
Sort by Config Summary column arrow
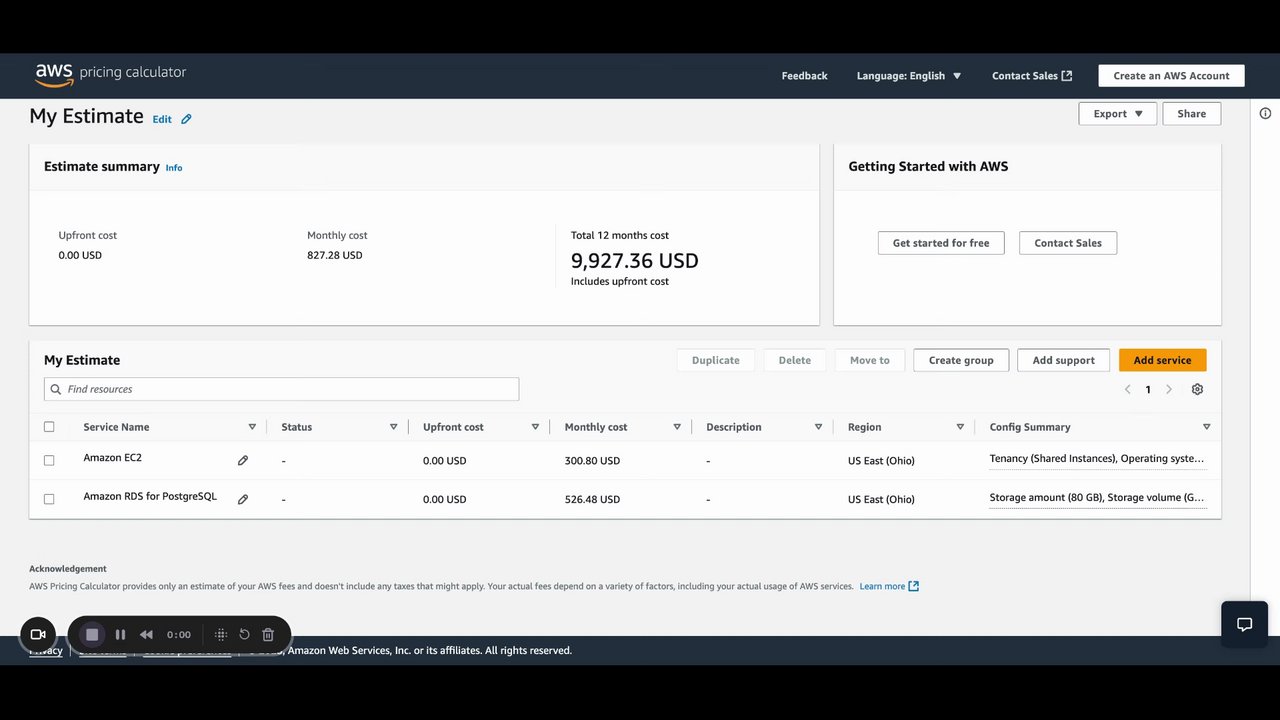[x=1206, y=427]
